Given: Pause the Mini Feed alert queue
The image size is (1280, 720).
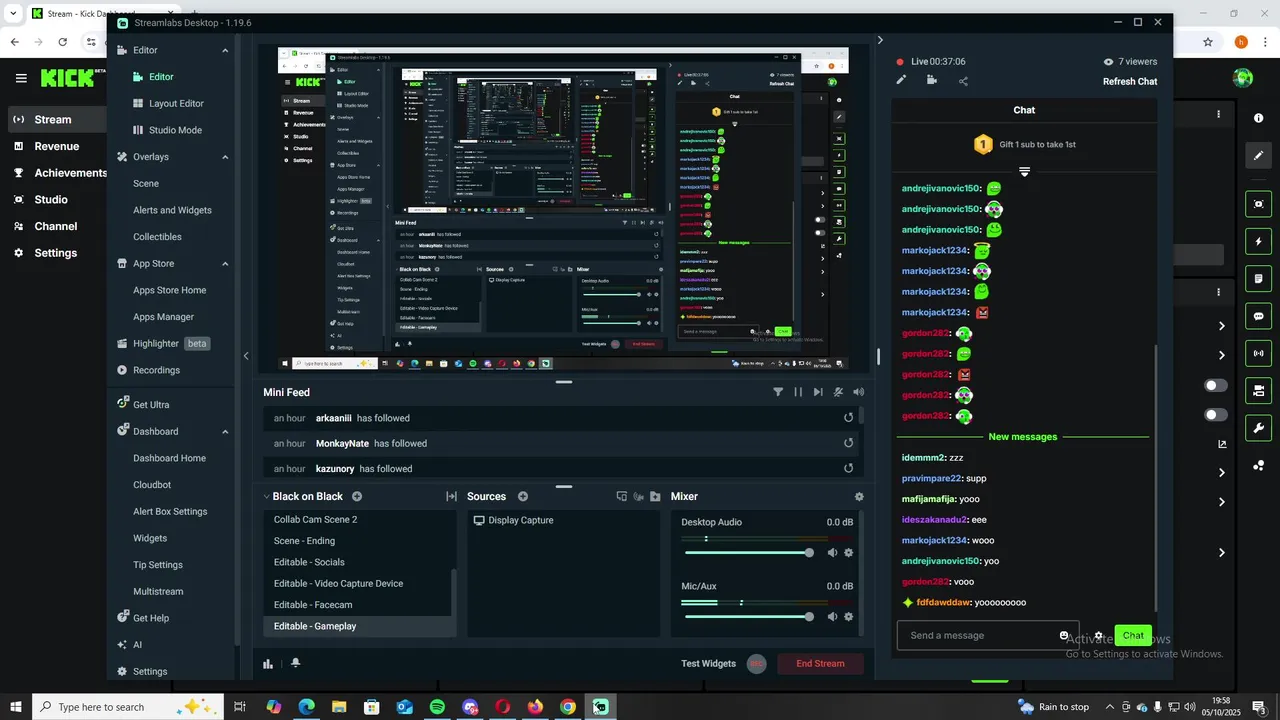Looking at the screenshot, I should pyautogui.click(x=798, y=392).
